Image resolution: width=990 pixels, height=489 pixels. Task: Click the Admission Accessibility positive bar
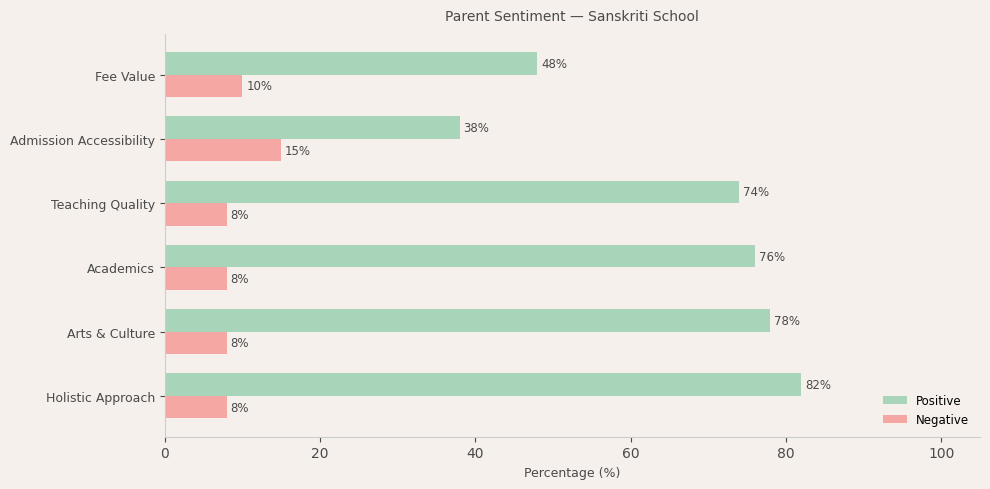[x=312, y=128]
